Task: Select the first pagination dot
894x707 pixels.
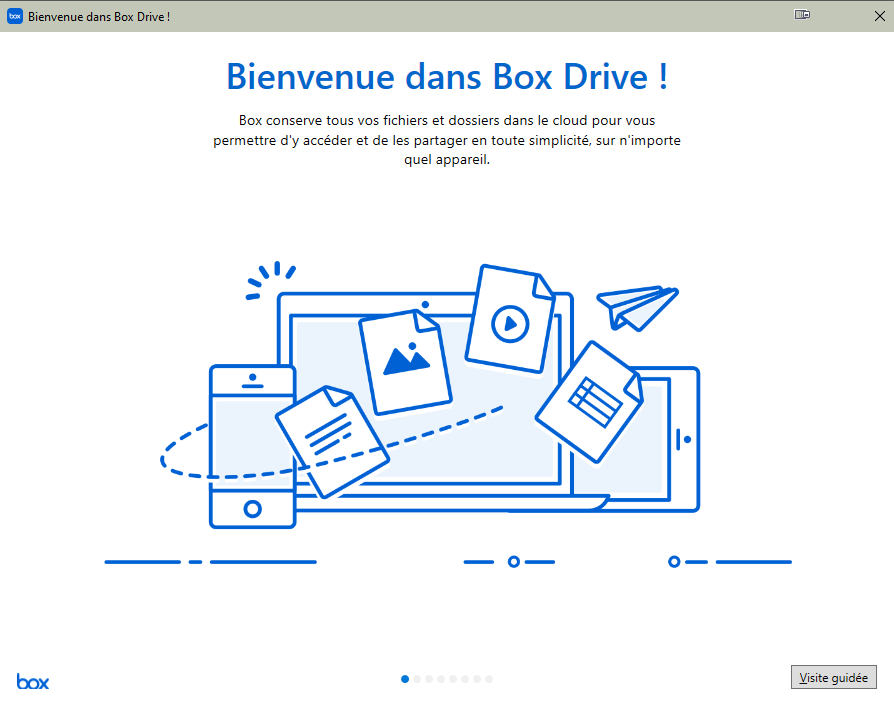Action: [x=404, y=679]
